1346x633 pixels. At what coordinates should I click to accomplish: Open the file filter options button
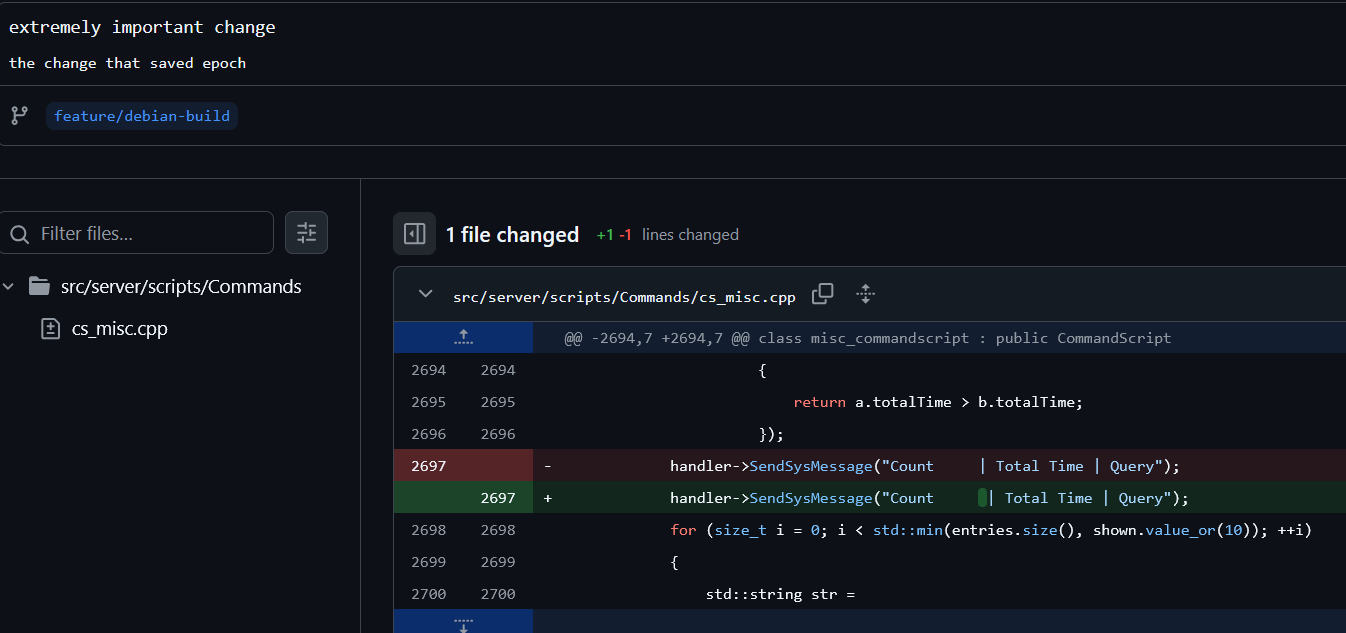(x=306, y=233)
